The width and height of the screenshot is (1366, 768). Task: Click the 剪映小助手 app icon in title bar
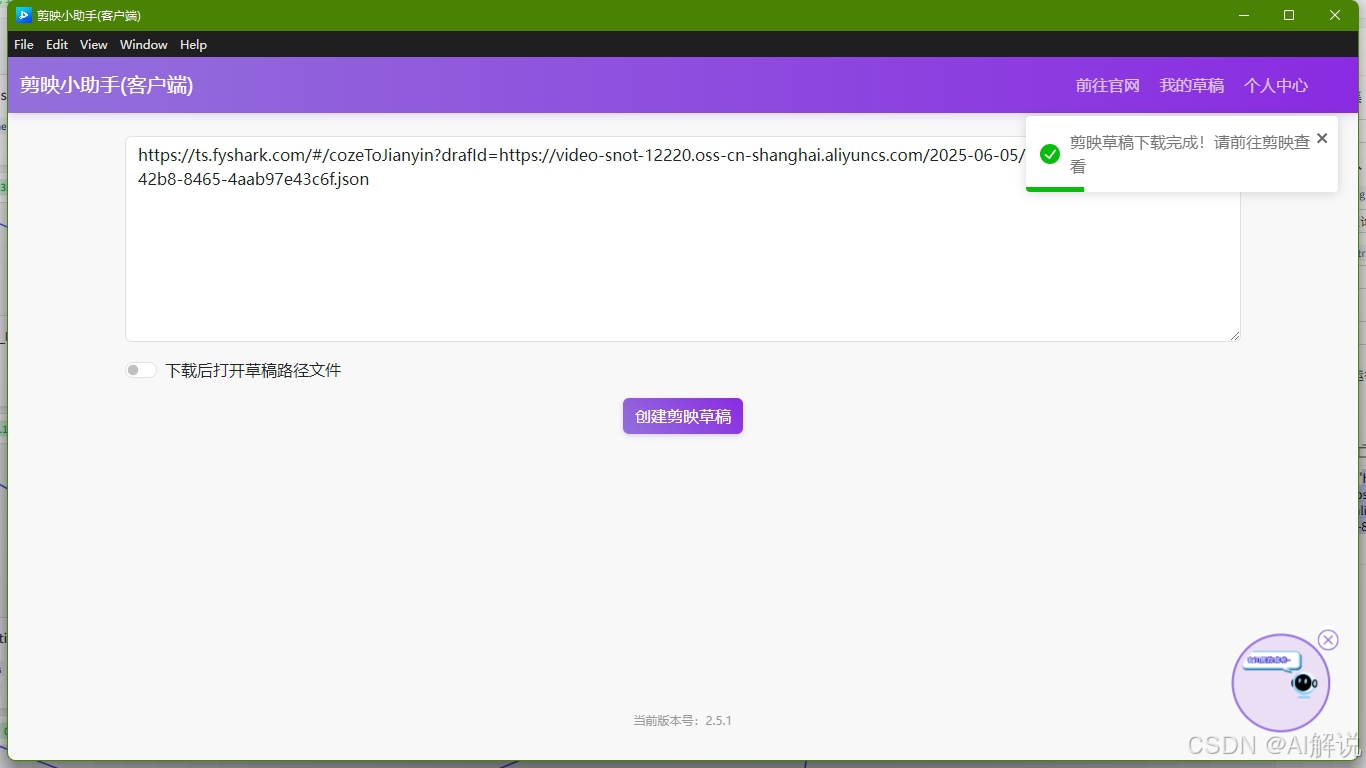24,15
